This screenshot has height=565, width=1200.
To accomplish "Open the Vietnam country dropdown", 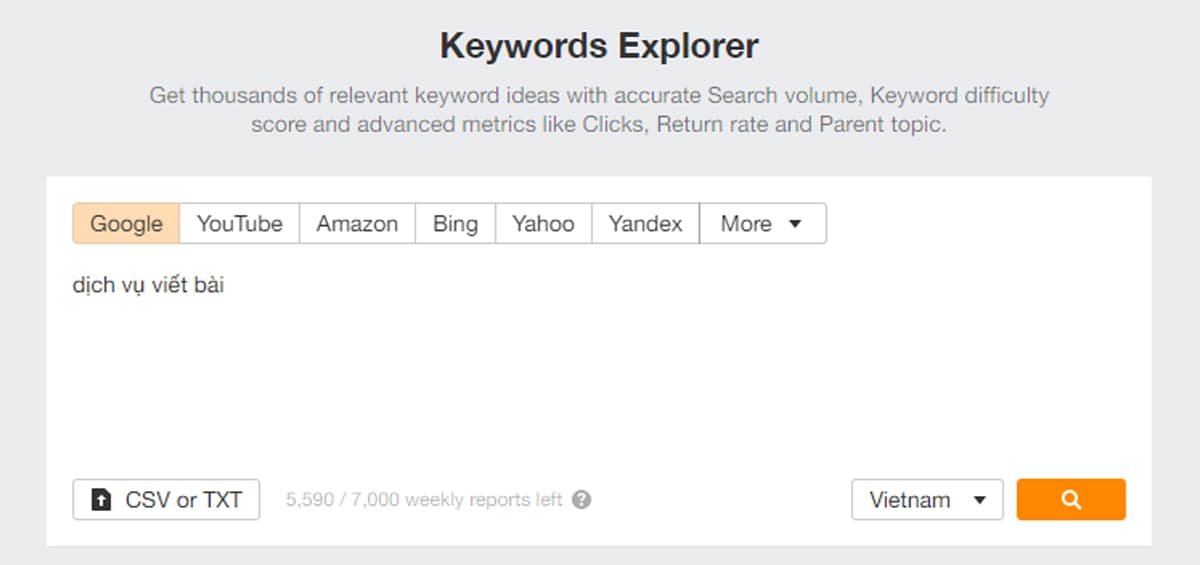I will 926,500.
